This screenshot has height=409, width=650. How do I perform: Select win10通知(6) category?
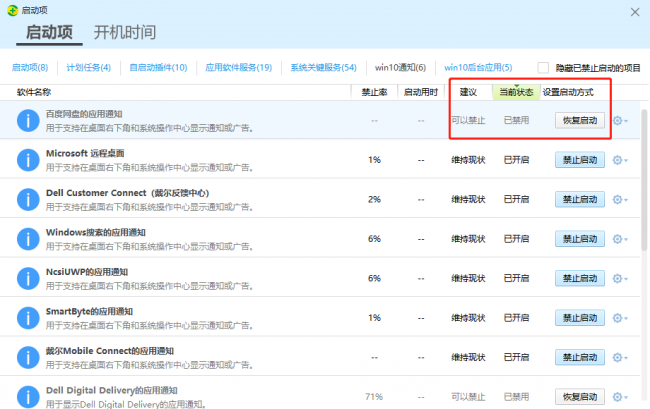(x=400, y=68)
